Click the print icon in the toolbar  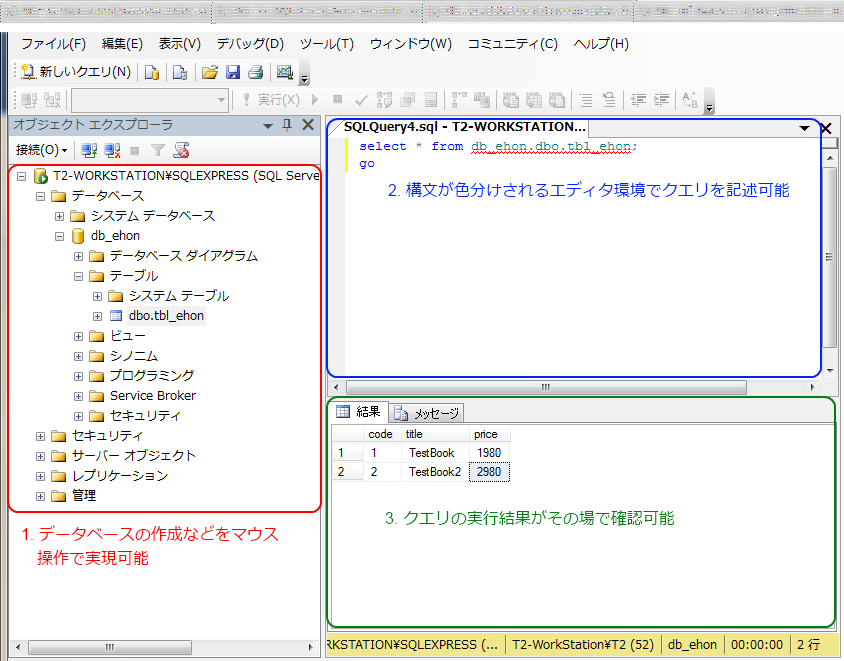(x=255, y=72)
